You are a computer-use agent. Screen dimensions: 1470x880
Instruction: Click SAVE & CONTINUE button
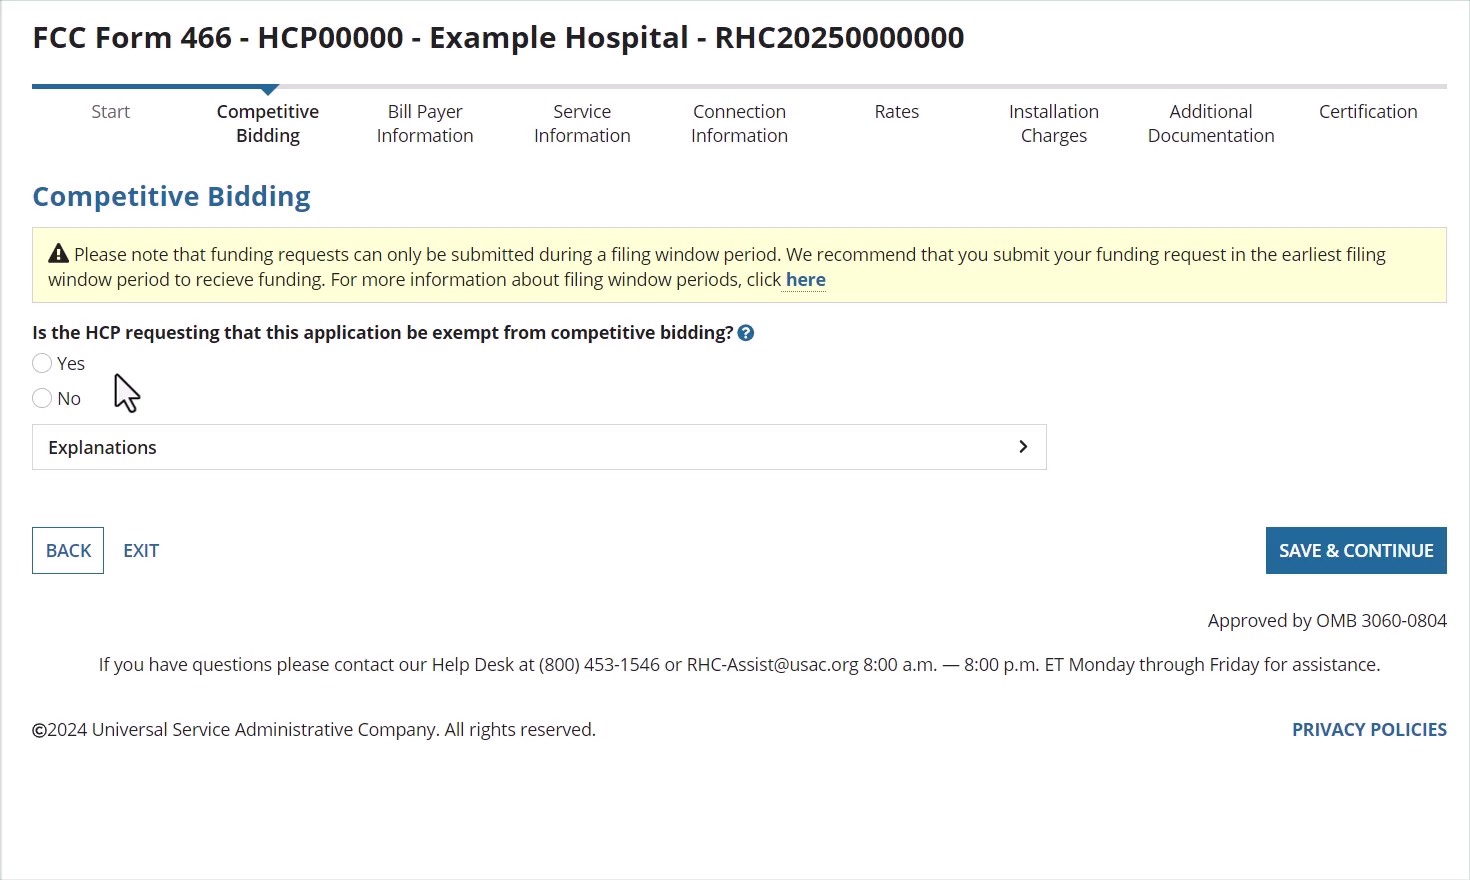1355,551
